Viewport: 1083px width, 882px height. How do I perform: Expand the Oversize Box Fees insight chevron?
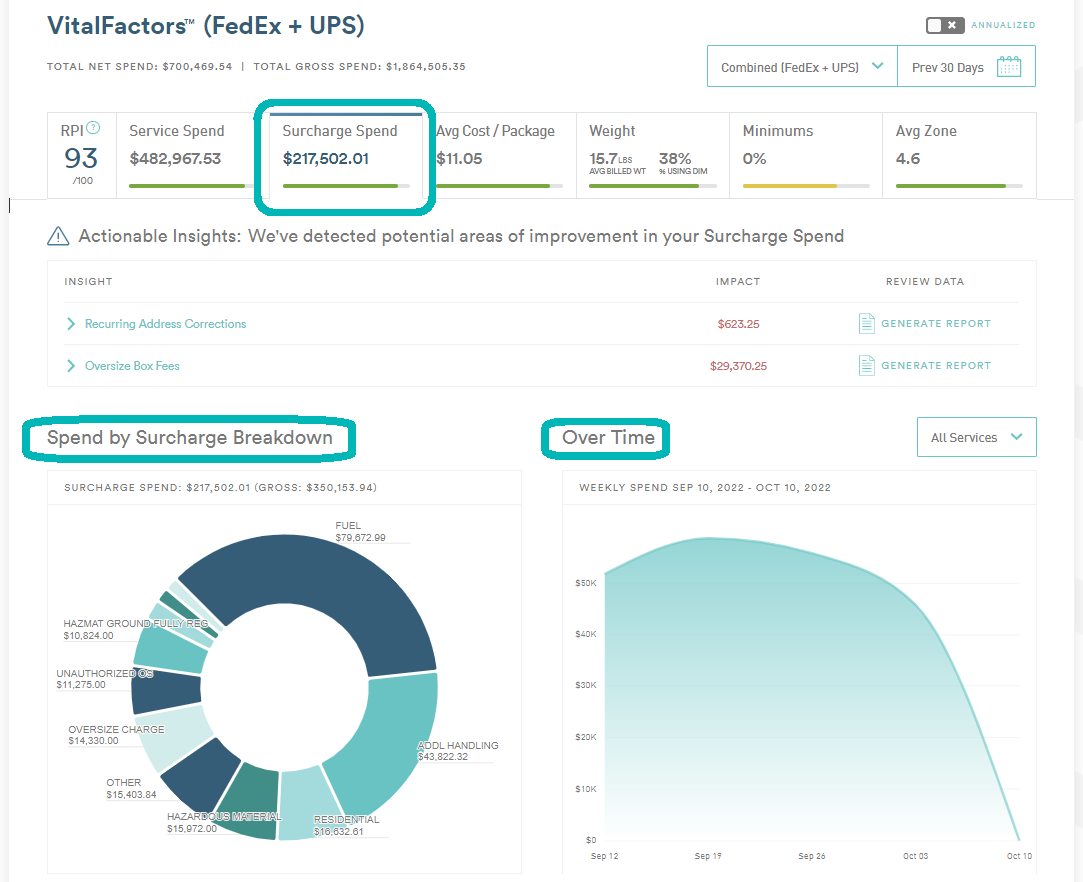point(71,366)
